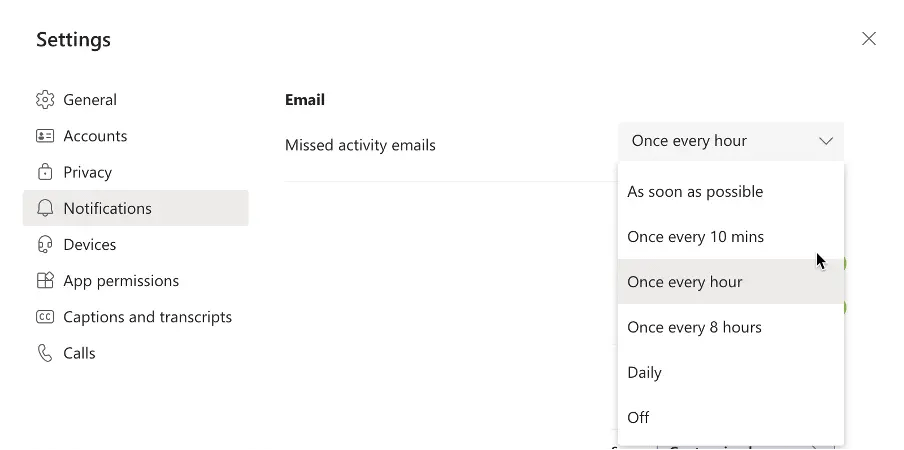
Task: Turn missed activity emails Off
Action: (638, 417)
